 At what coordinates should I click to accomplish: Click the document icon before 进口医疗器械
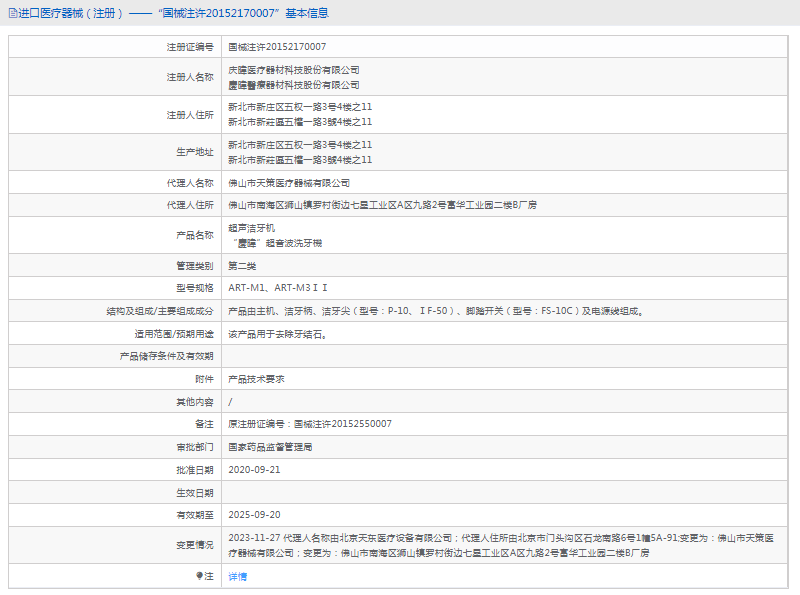pyautogui.click(x=12, y=14)
